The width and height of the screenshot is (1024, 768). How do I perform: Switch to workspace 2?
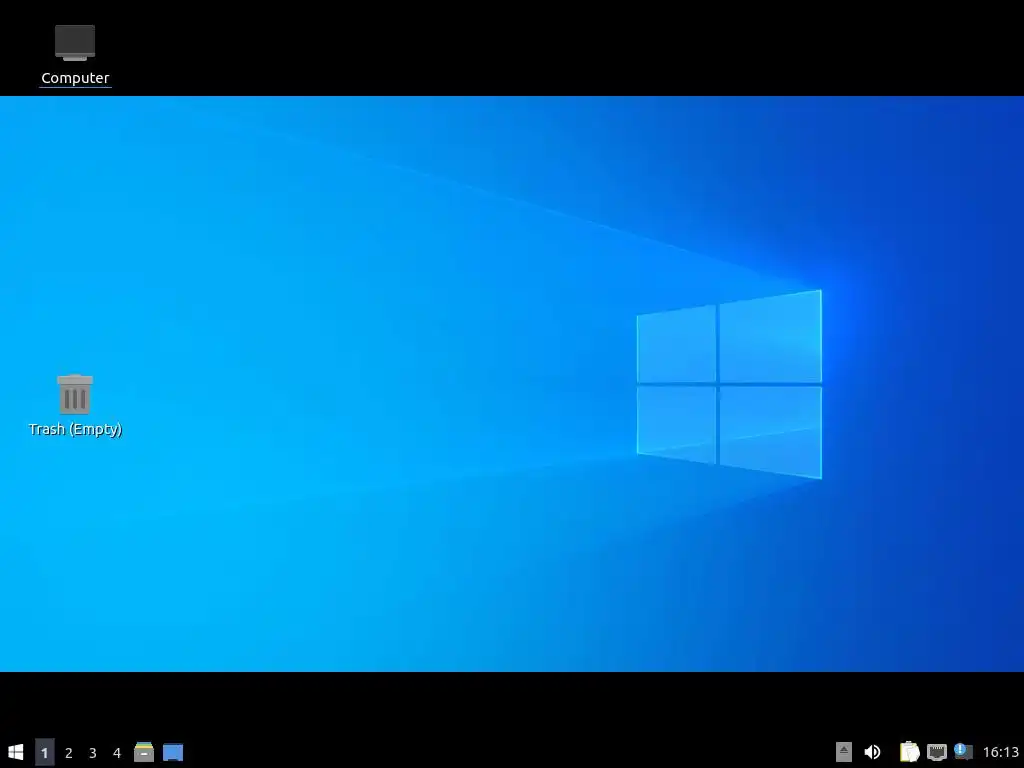69,752
